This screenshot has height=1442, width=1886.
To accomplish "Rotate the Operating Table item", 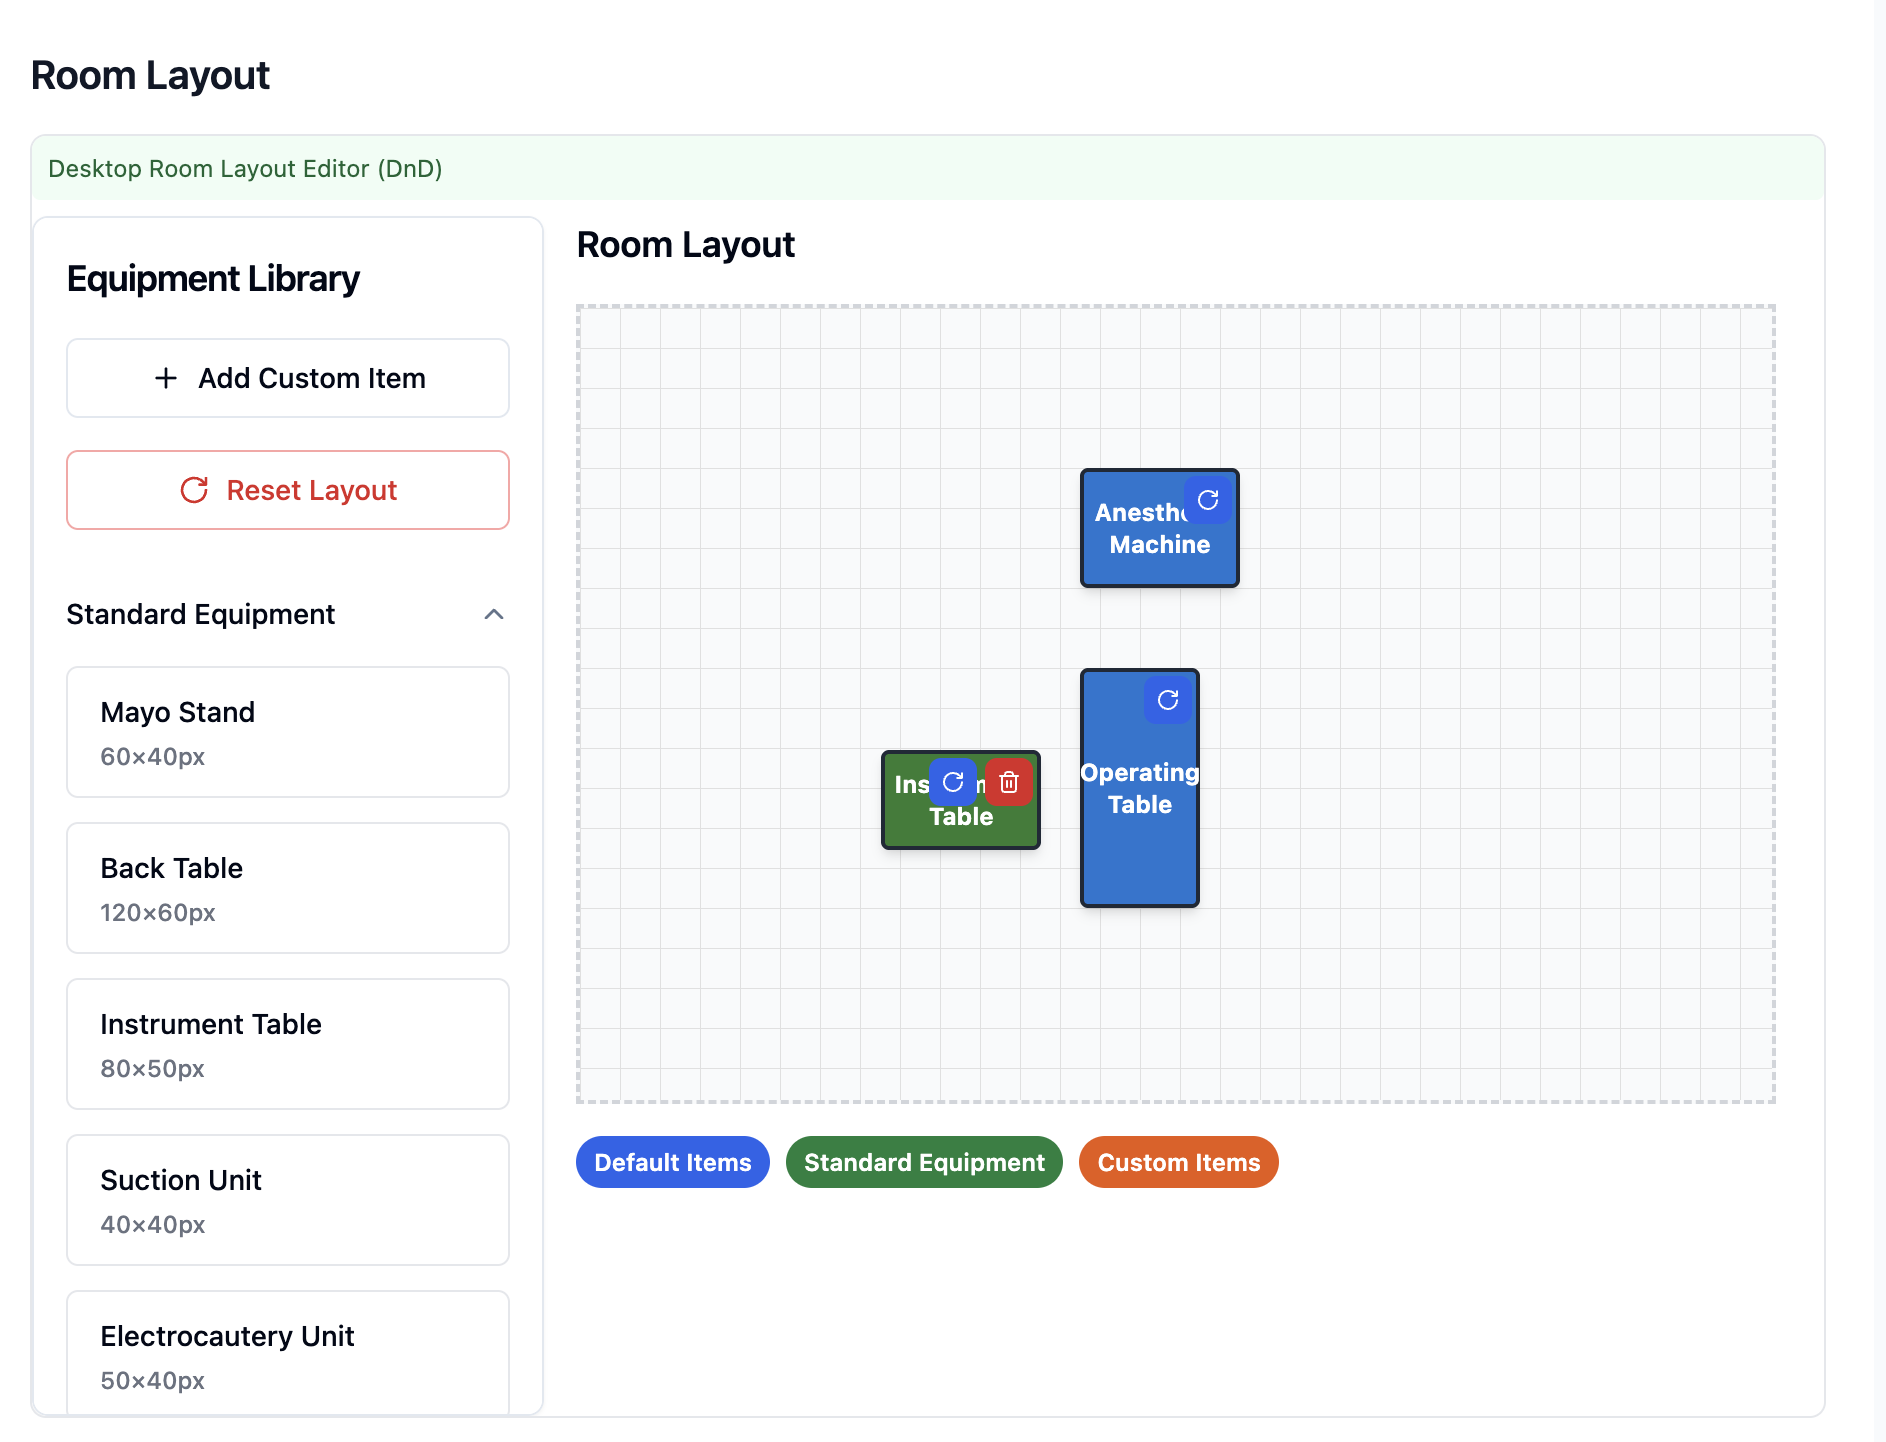I will (x=1167, y=700).
